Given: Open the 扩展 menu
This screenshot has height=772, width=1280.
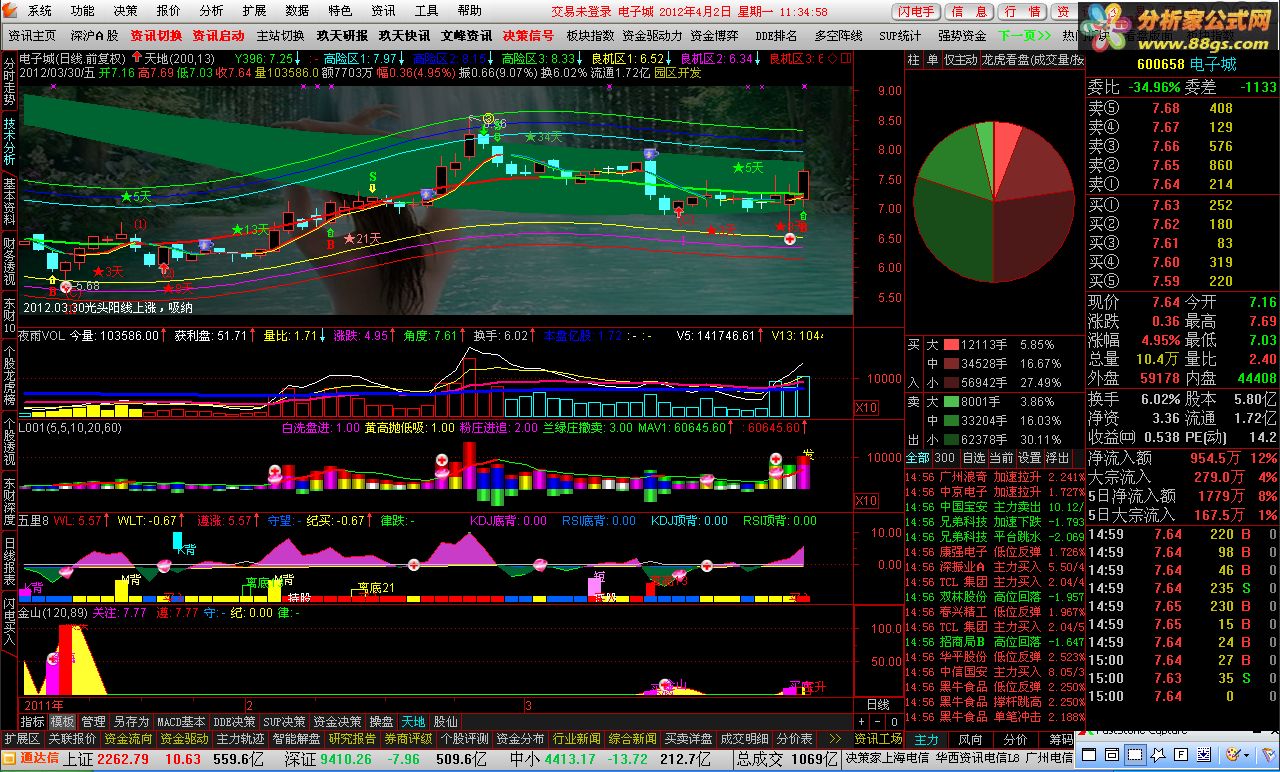Looking at the screenshot, I should click(x=254, y=11).
